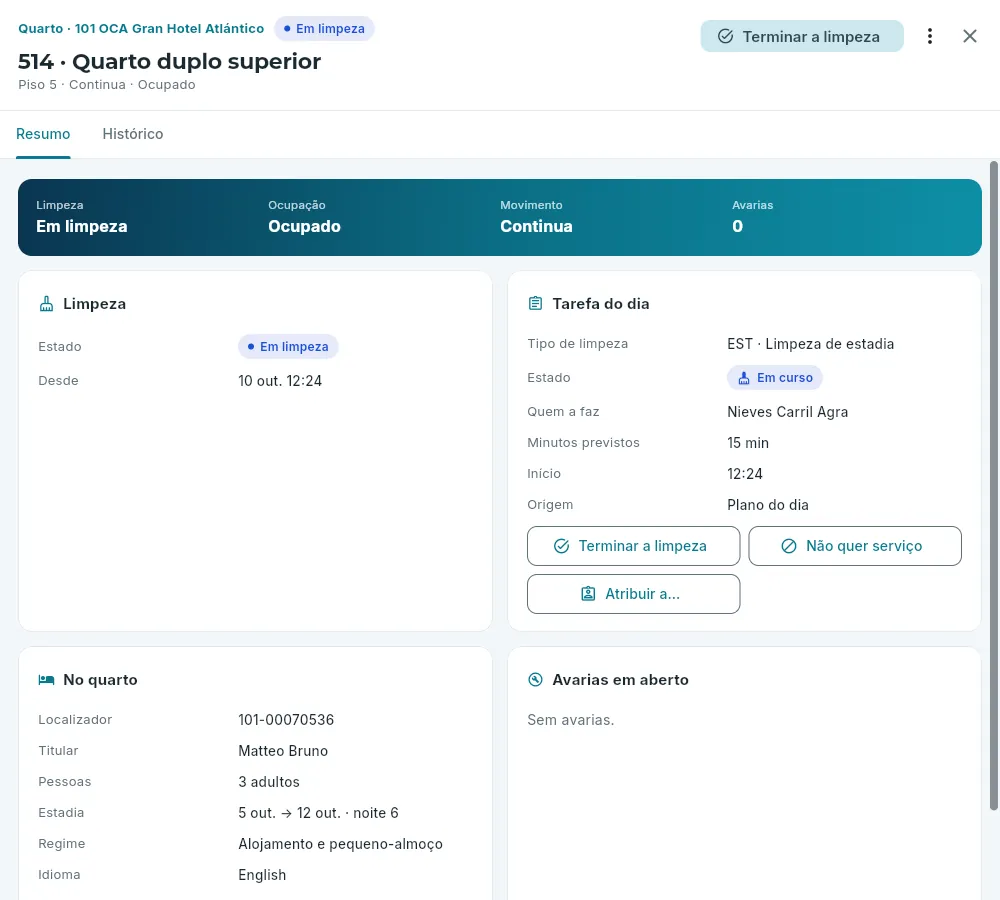The height and width of the screenshot is (900, 1000).
Task: Click the Em limpeza badge in the header
Action: click(324, 29)
